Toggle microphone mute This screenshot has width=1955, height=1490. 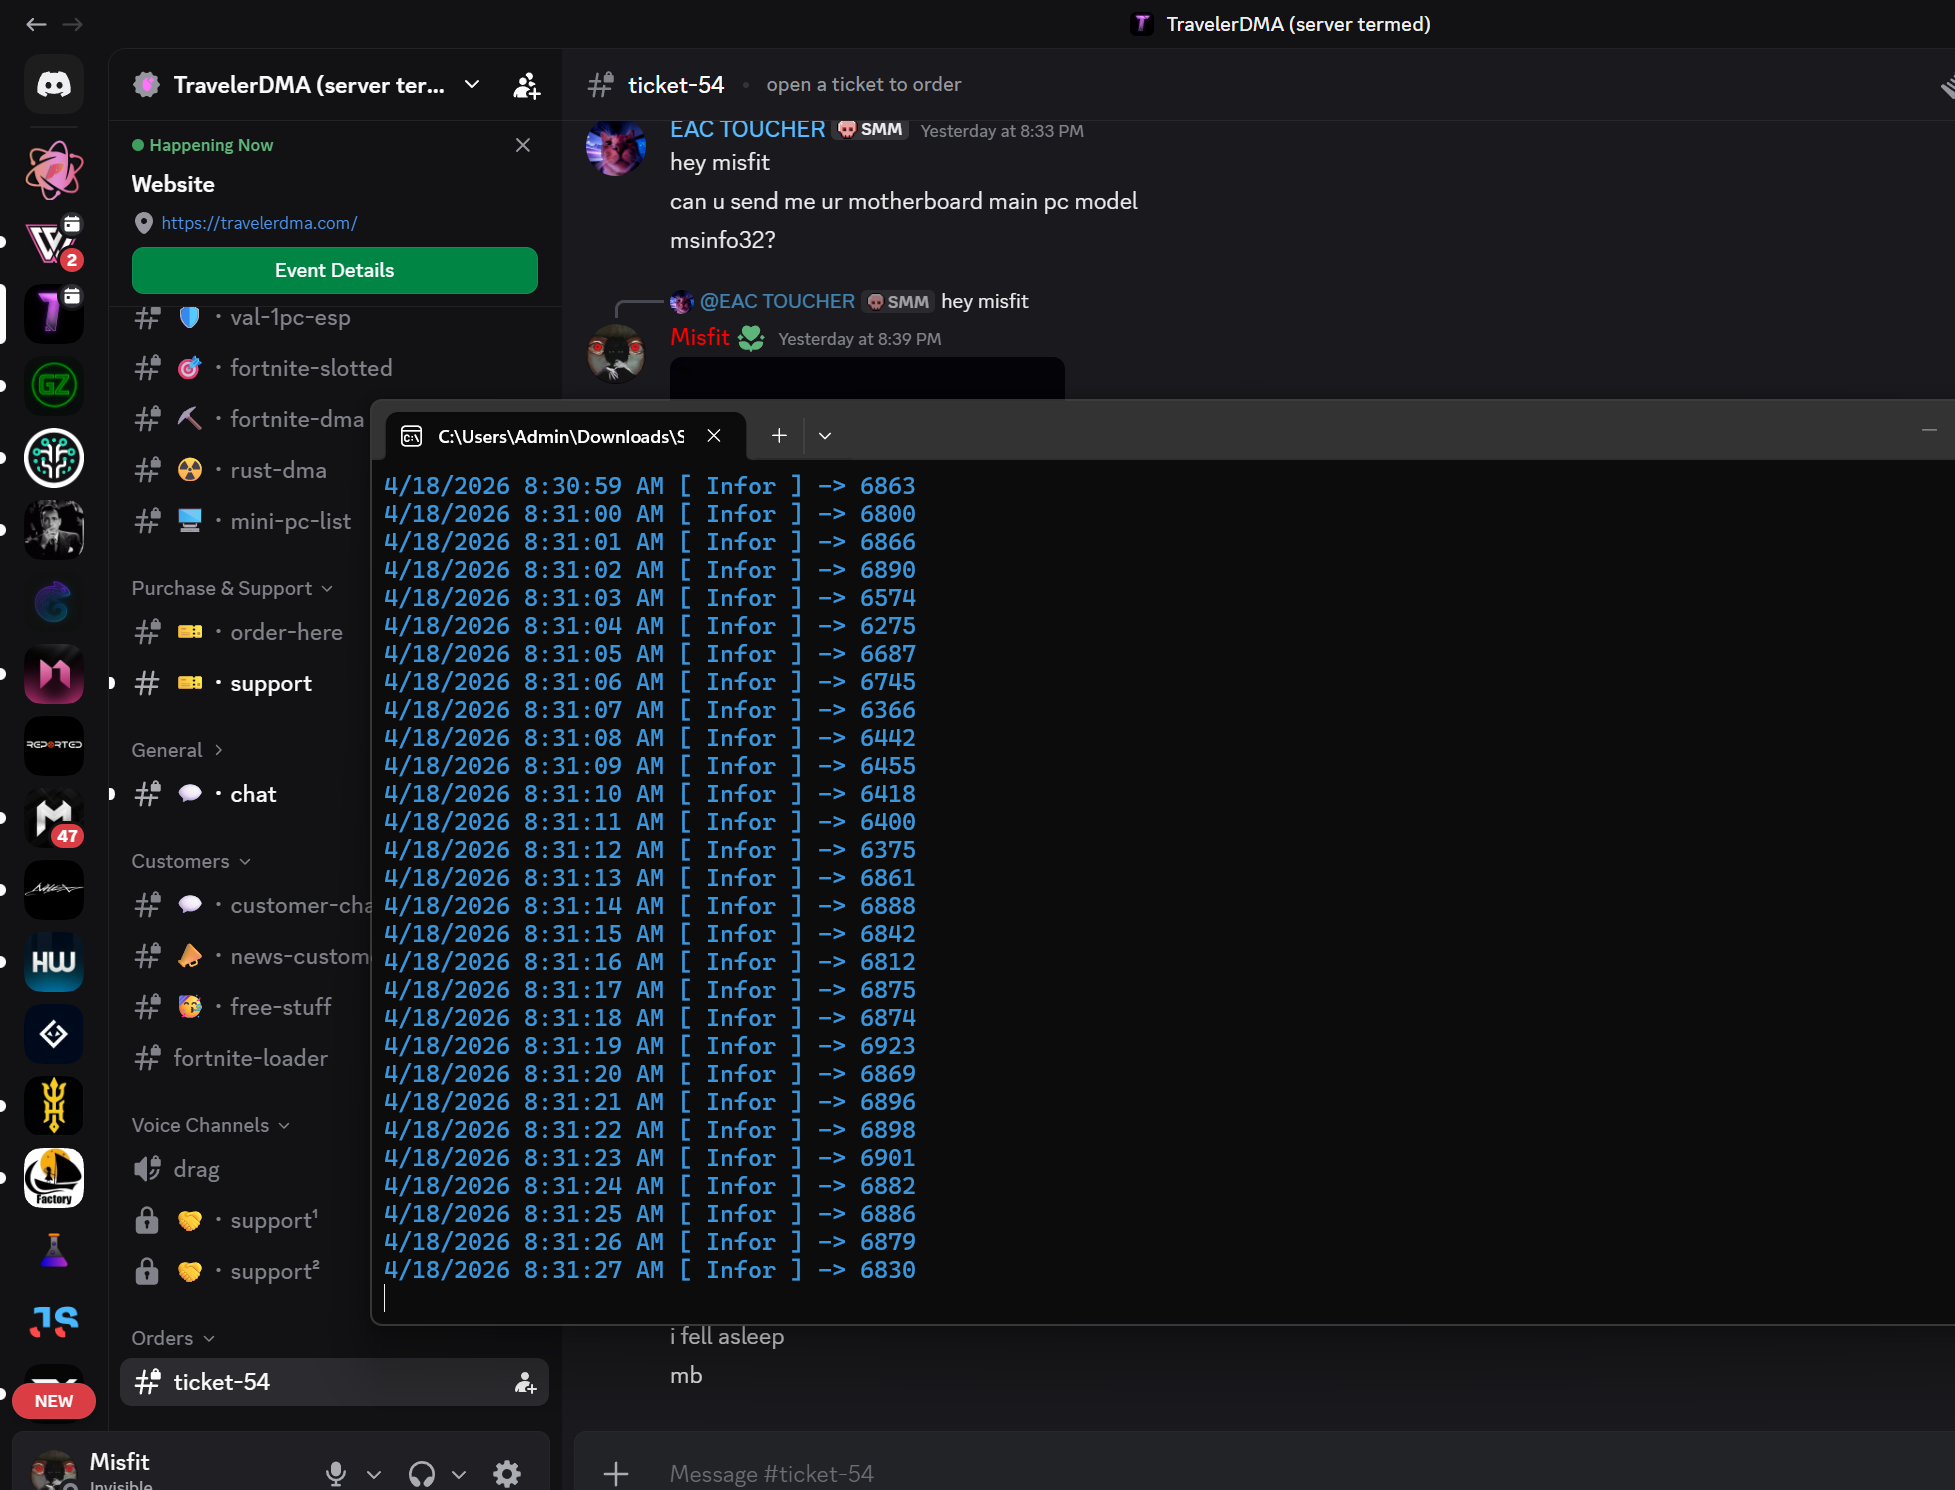coord(336,1473)
